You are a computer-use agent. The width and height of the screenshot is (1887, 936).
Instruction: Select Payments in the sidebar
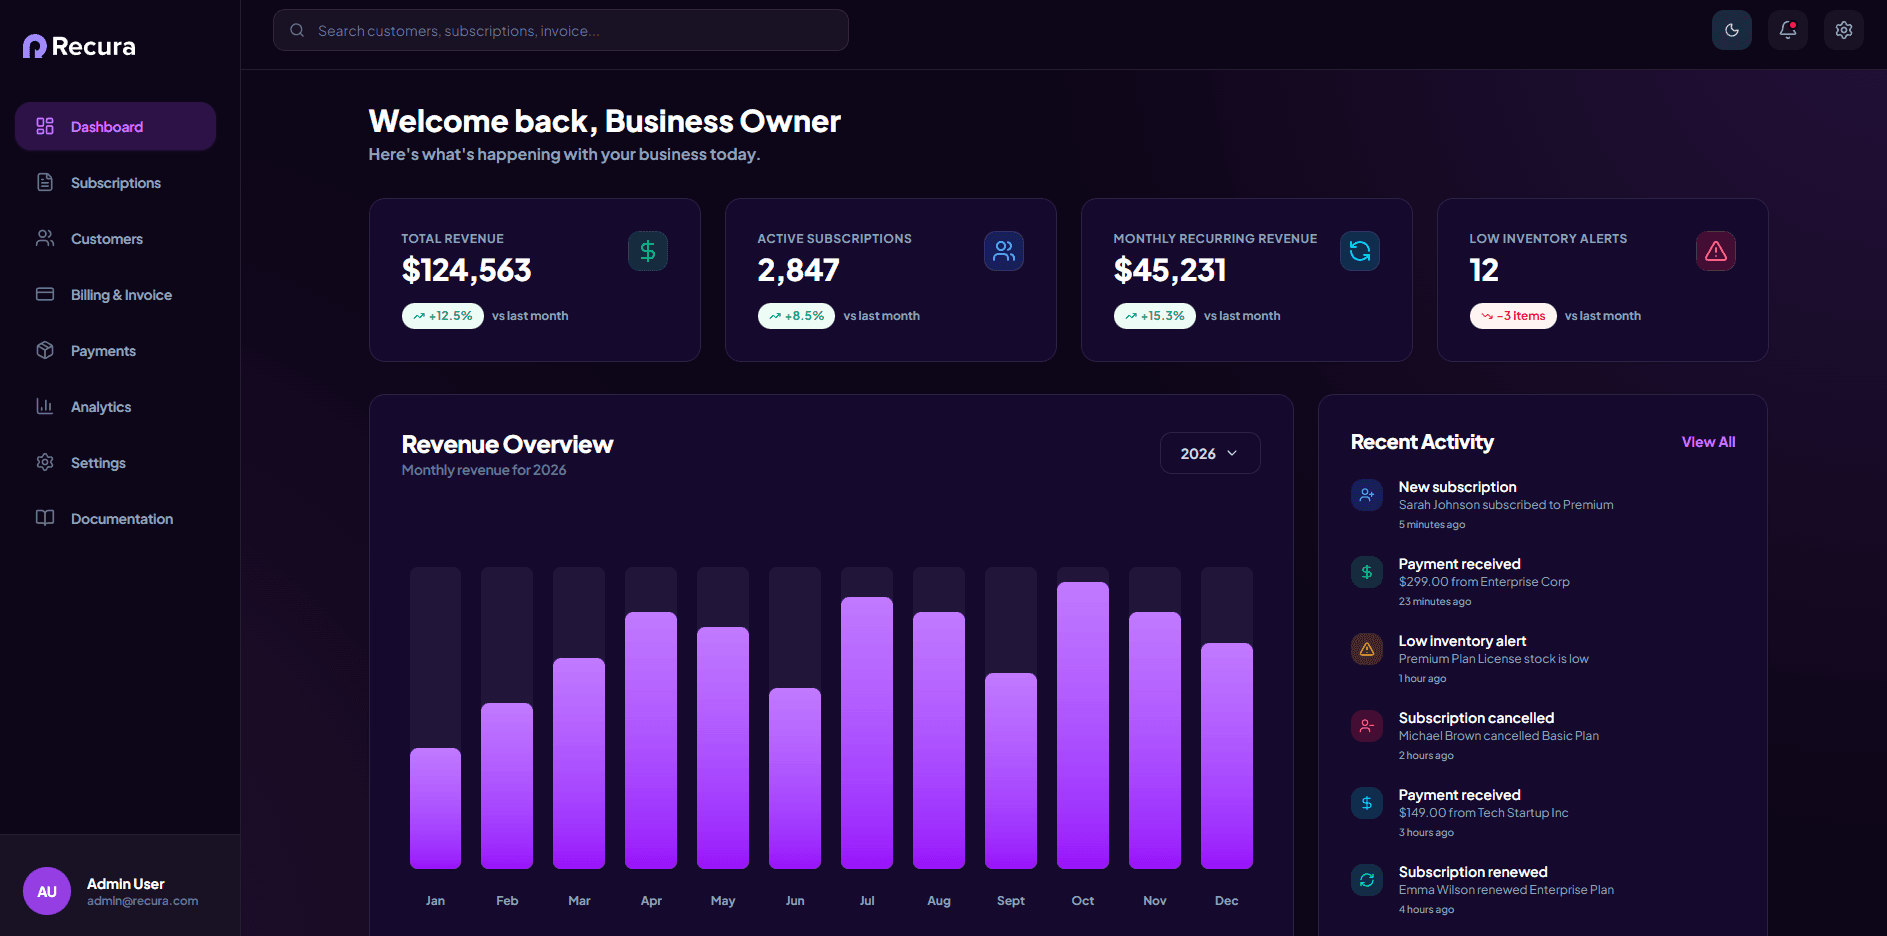[115, 350]
